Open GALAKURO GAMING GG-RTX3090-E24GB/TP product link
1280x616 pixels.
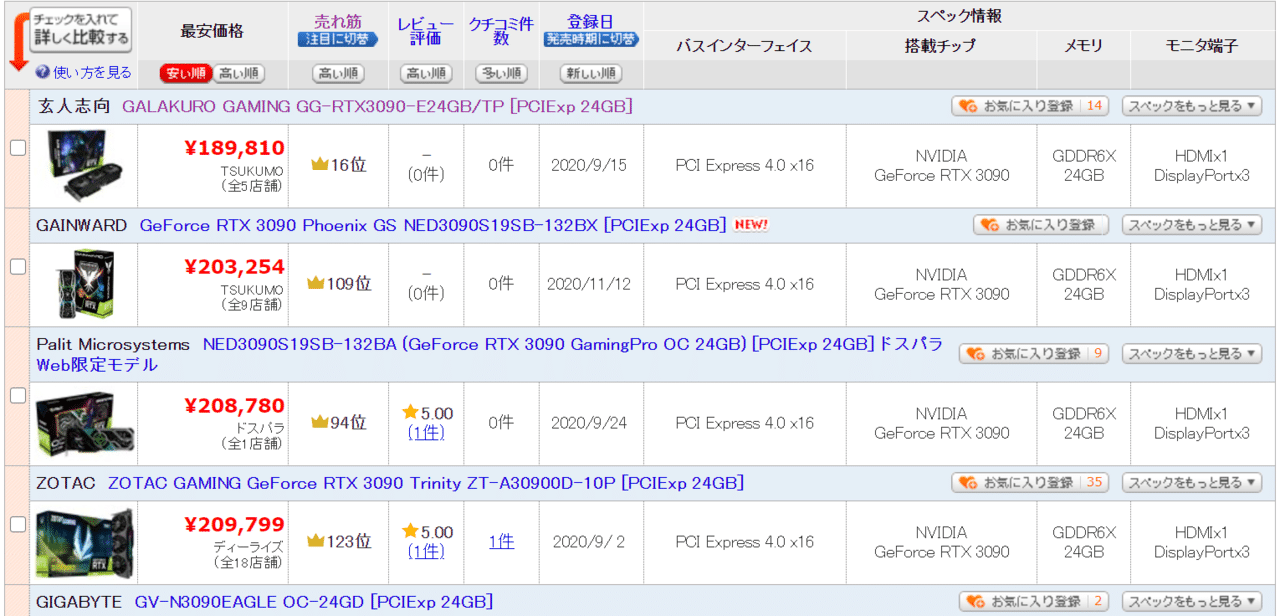(377, 106)
